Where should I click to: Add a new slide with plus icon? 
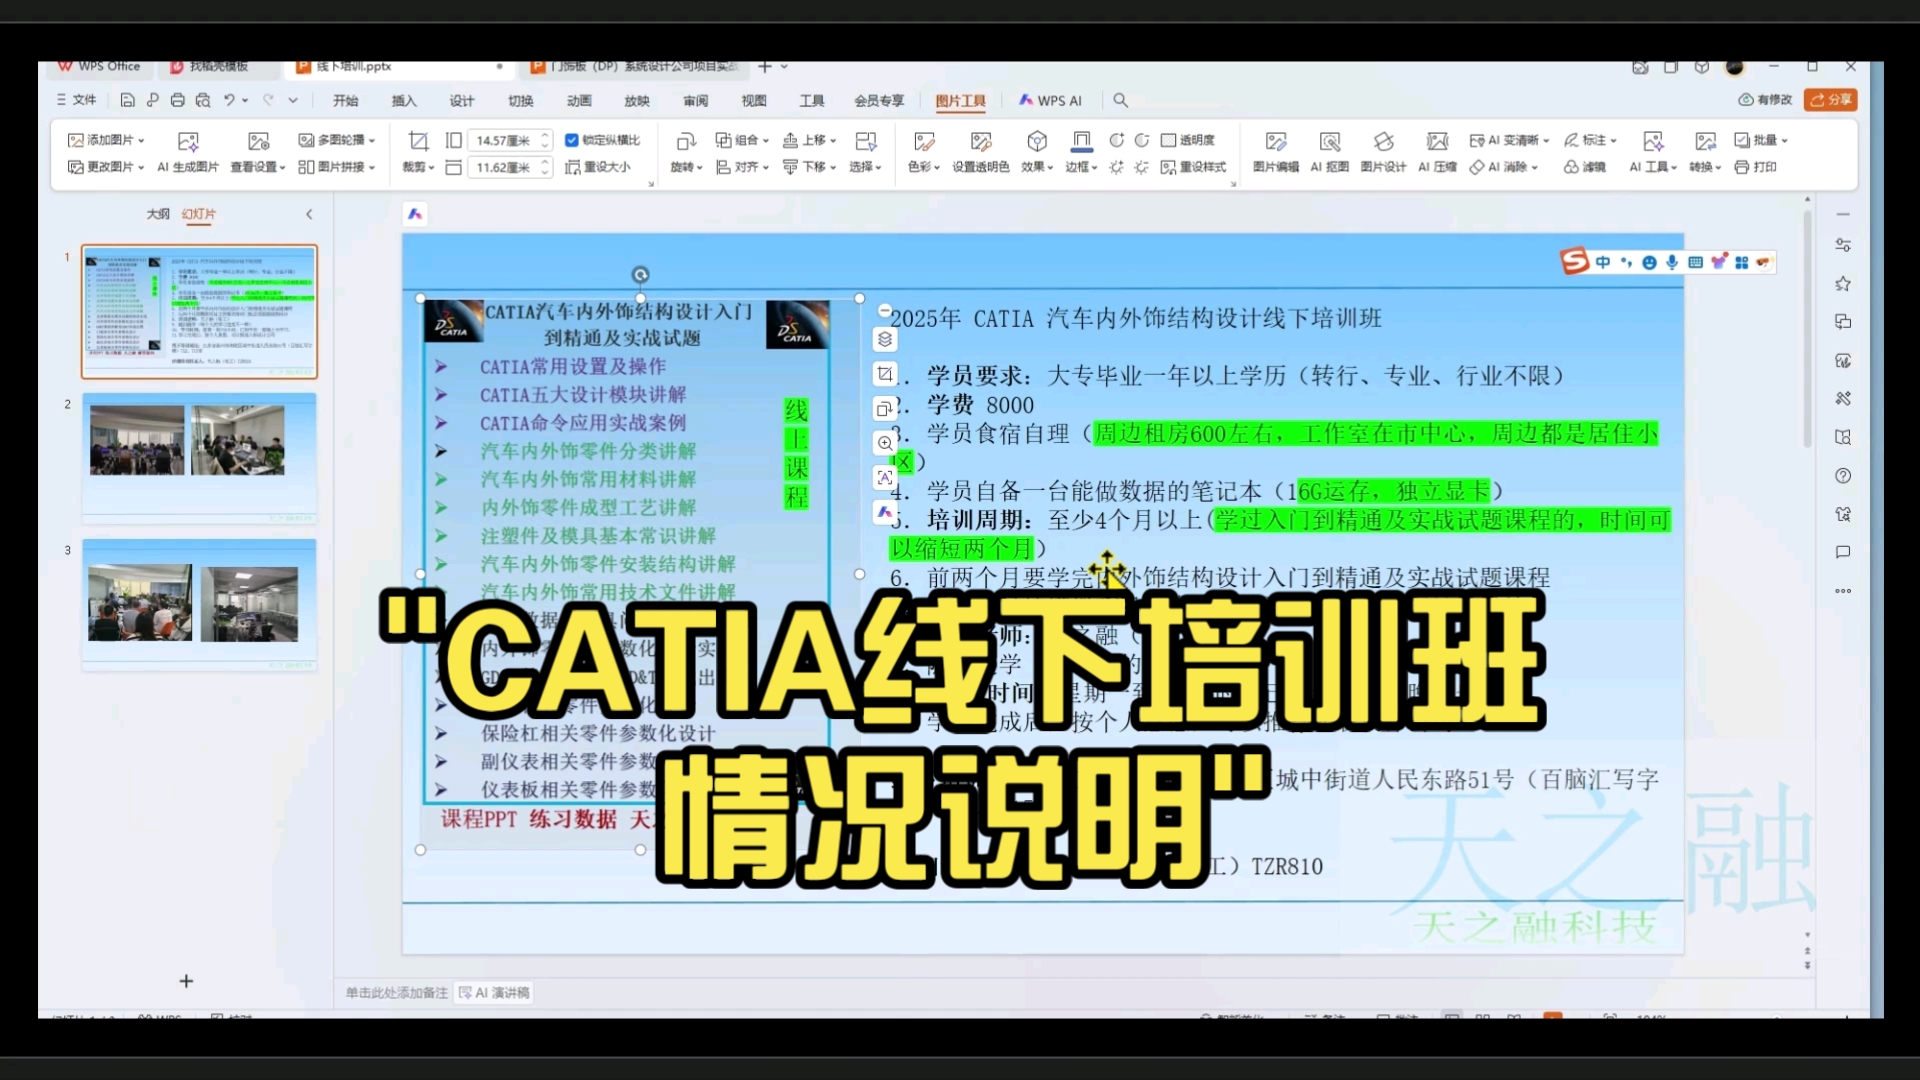click(186, 981)
